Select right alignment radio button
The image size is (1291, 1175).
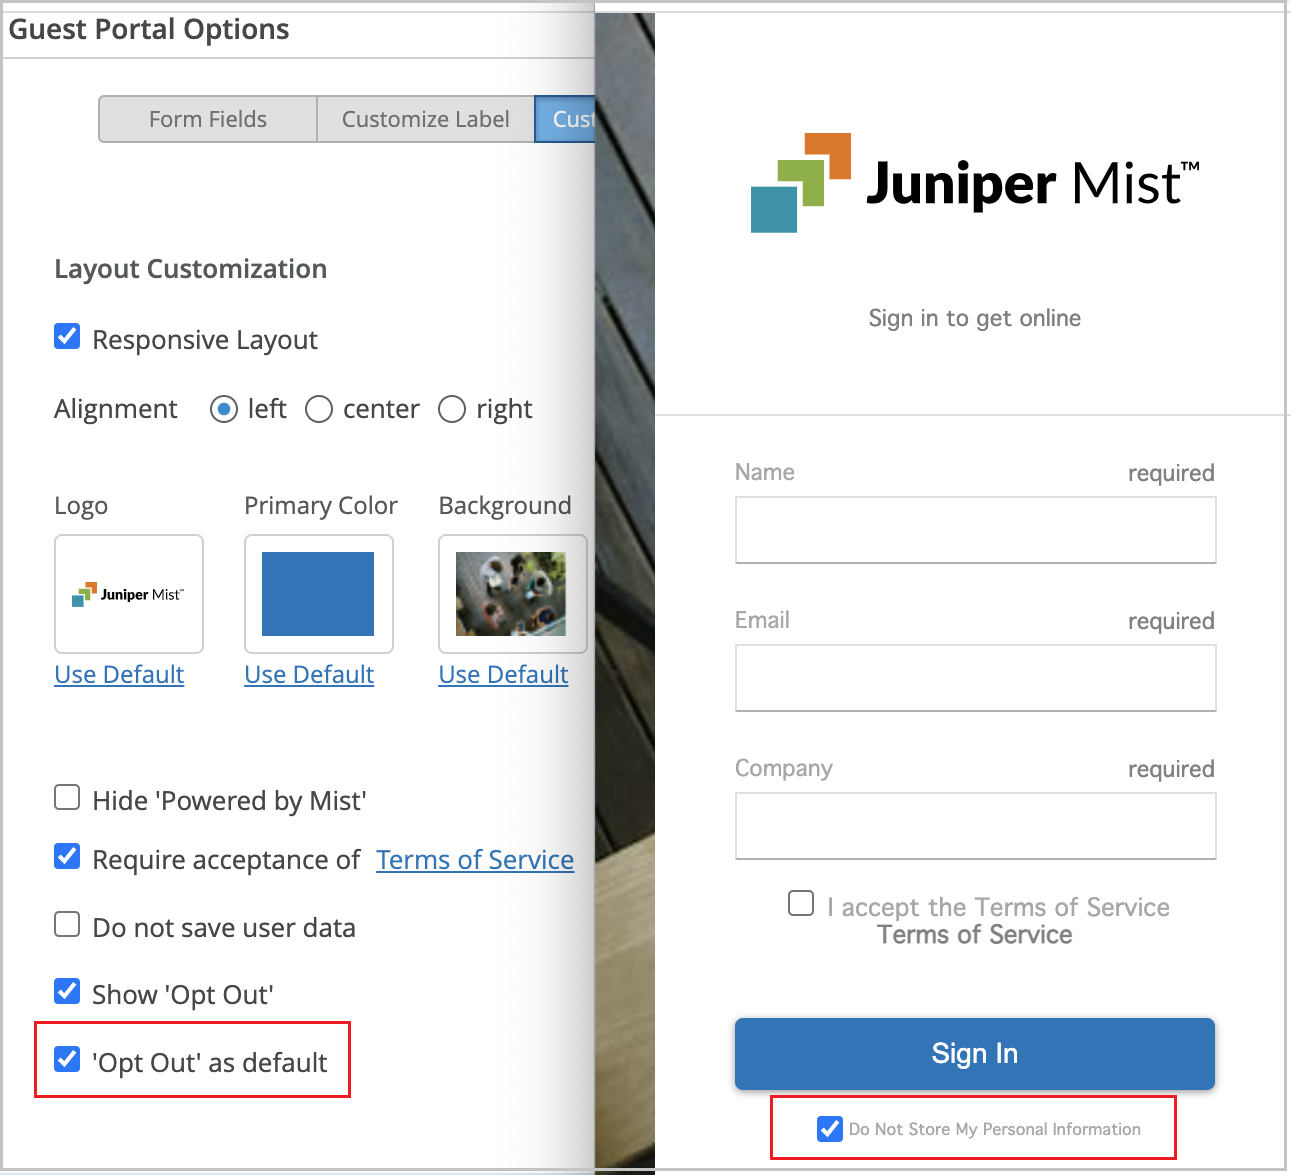coord(452,409)
